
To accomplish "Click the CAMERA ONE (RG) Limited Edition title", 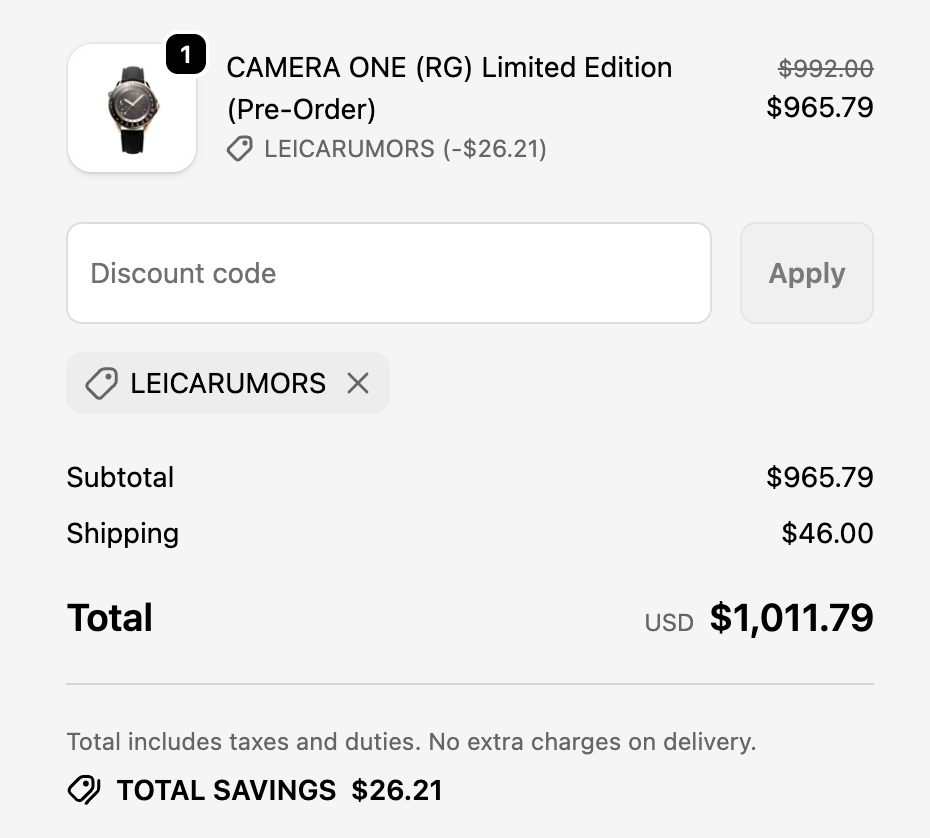I will coord(449,68).
